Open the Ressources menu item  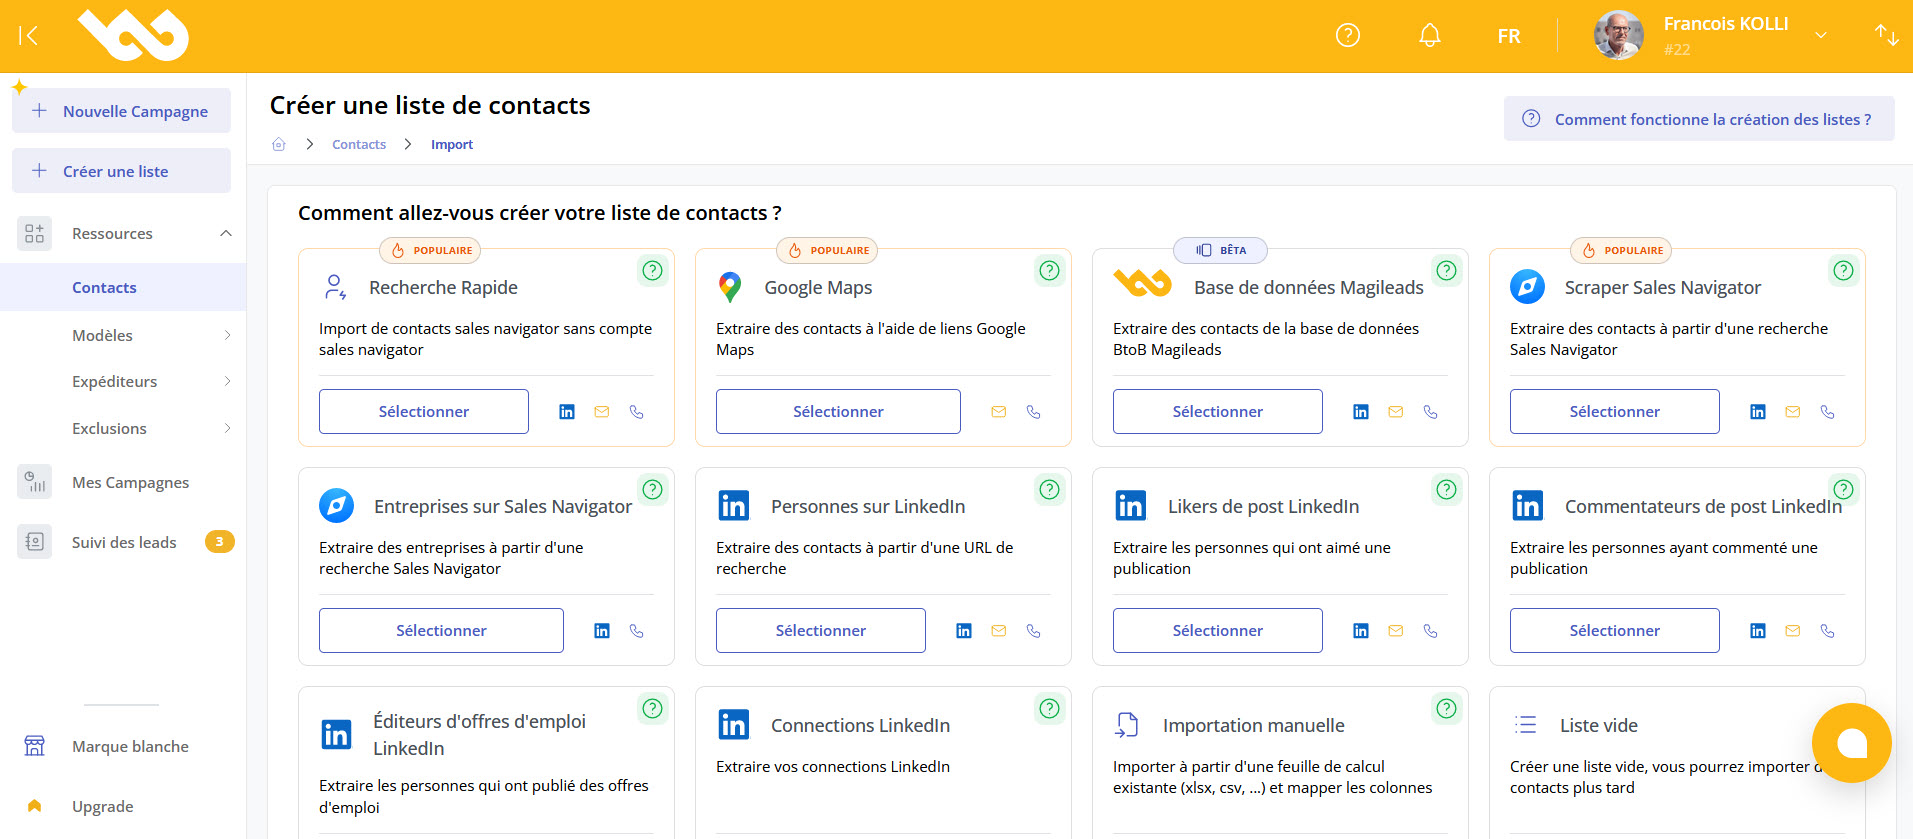pyautogui.click(x=112, y=233)
